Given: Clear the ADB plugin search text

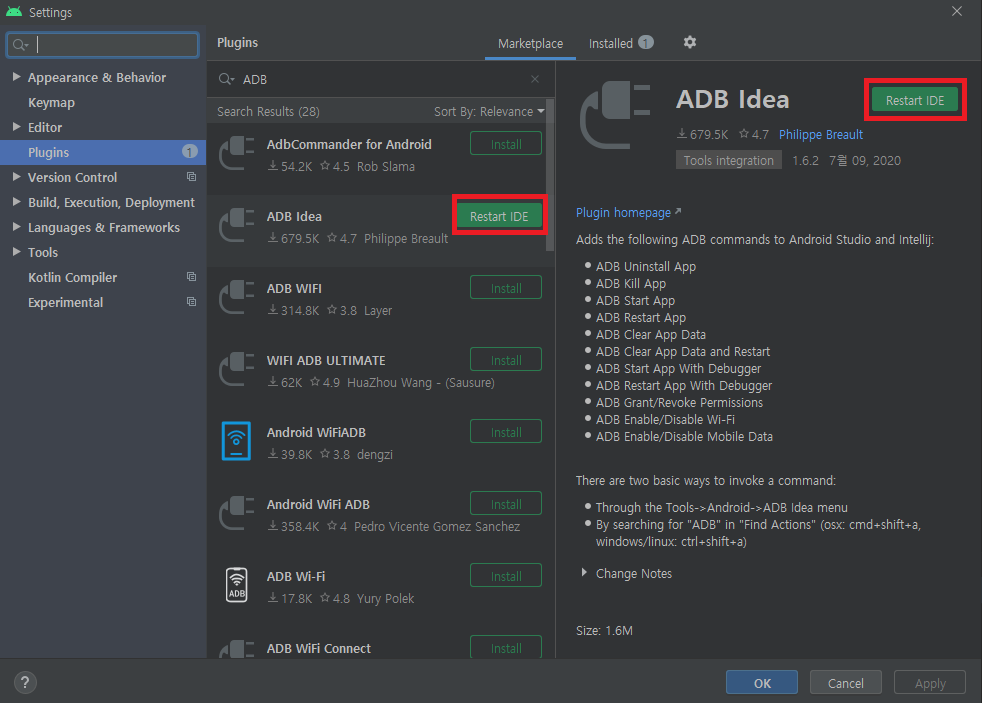Looking at the screenshot, I should [x=535, y=79].
